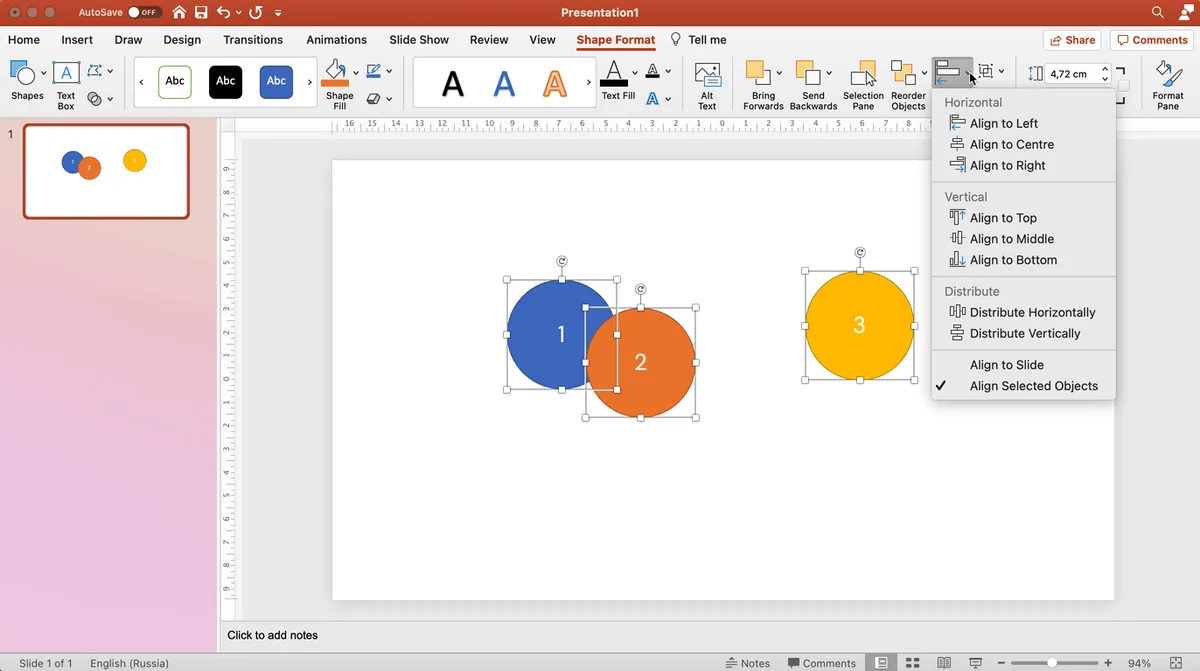
Task: Open the Text Fill dropdown arrow
Action: click(634, 73)
